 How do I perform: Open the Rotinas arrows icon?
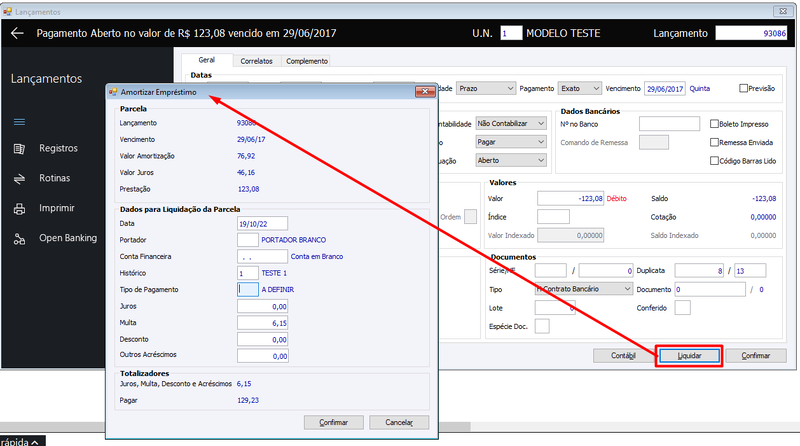19,179
